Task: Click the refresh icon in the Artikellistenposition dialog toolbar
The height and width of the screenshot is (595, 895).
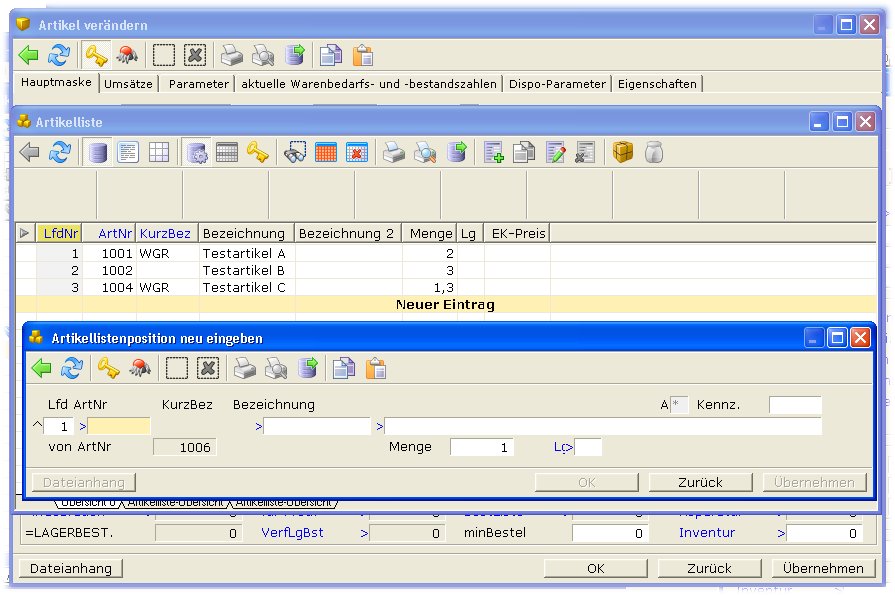Action: point(72,369)
